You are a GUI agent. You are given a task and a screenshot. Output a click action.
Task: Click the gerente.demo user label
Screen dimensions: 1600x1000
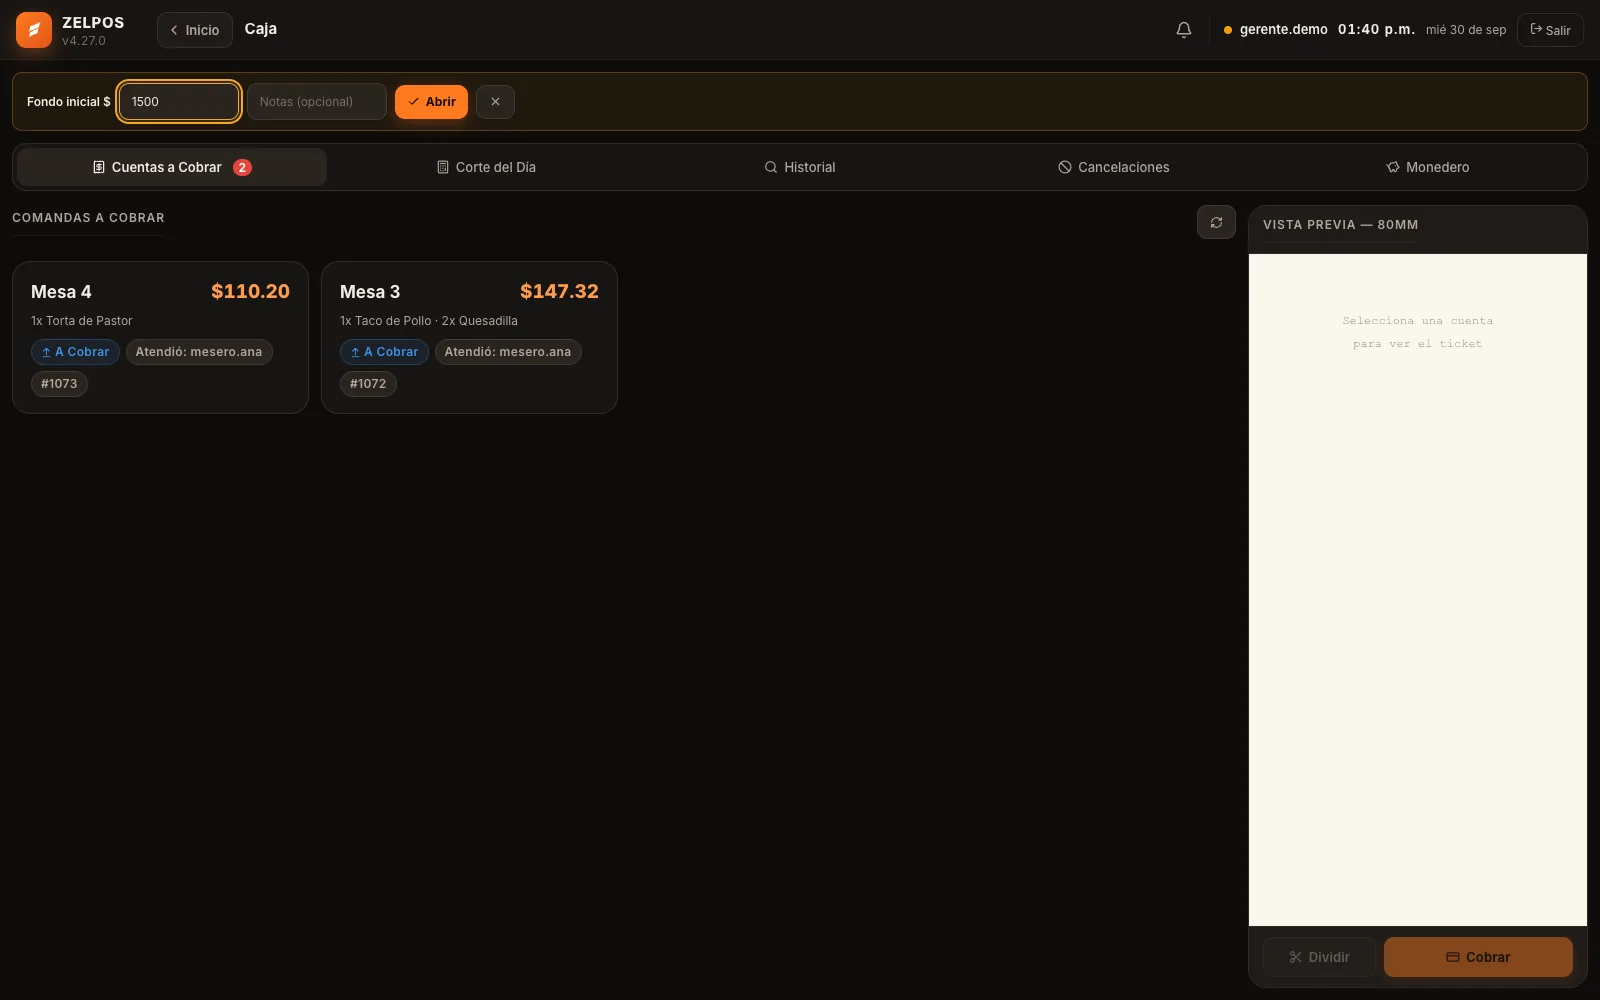tap(1283, 30)
